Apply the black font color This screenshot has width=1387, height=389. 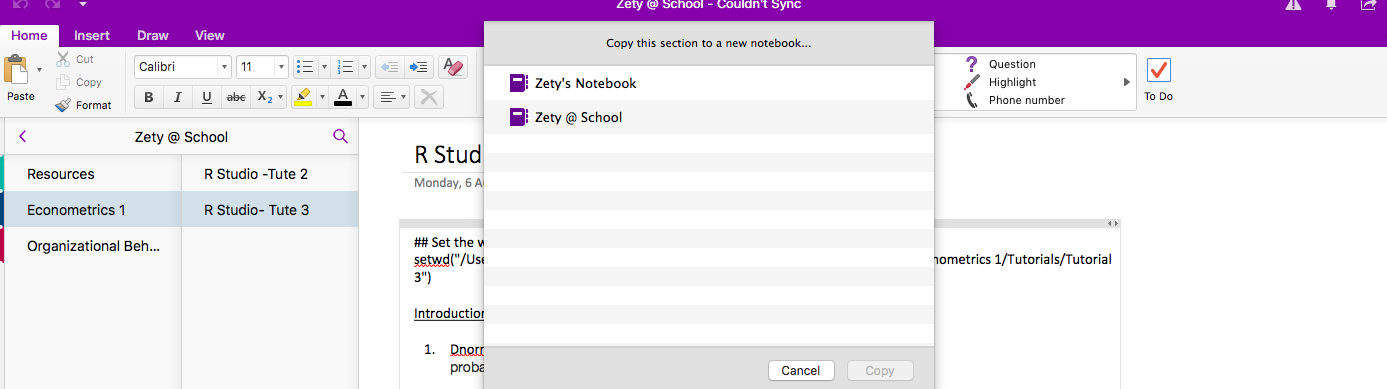tap(343, 97)
